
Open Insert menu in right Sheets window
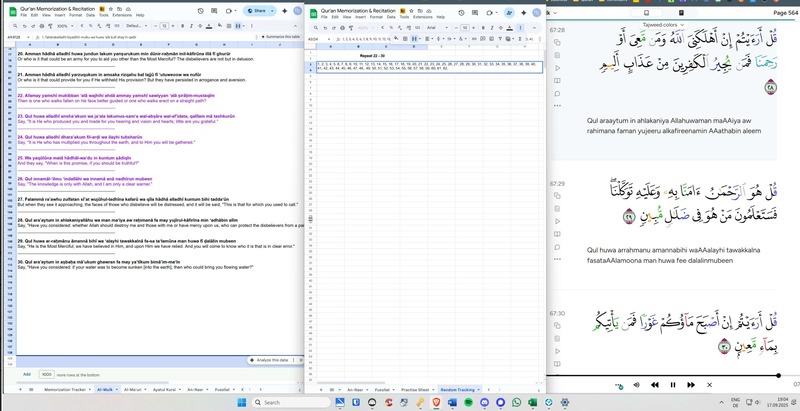(x=361, y=17)
